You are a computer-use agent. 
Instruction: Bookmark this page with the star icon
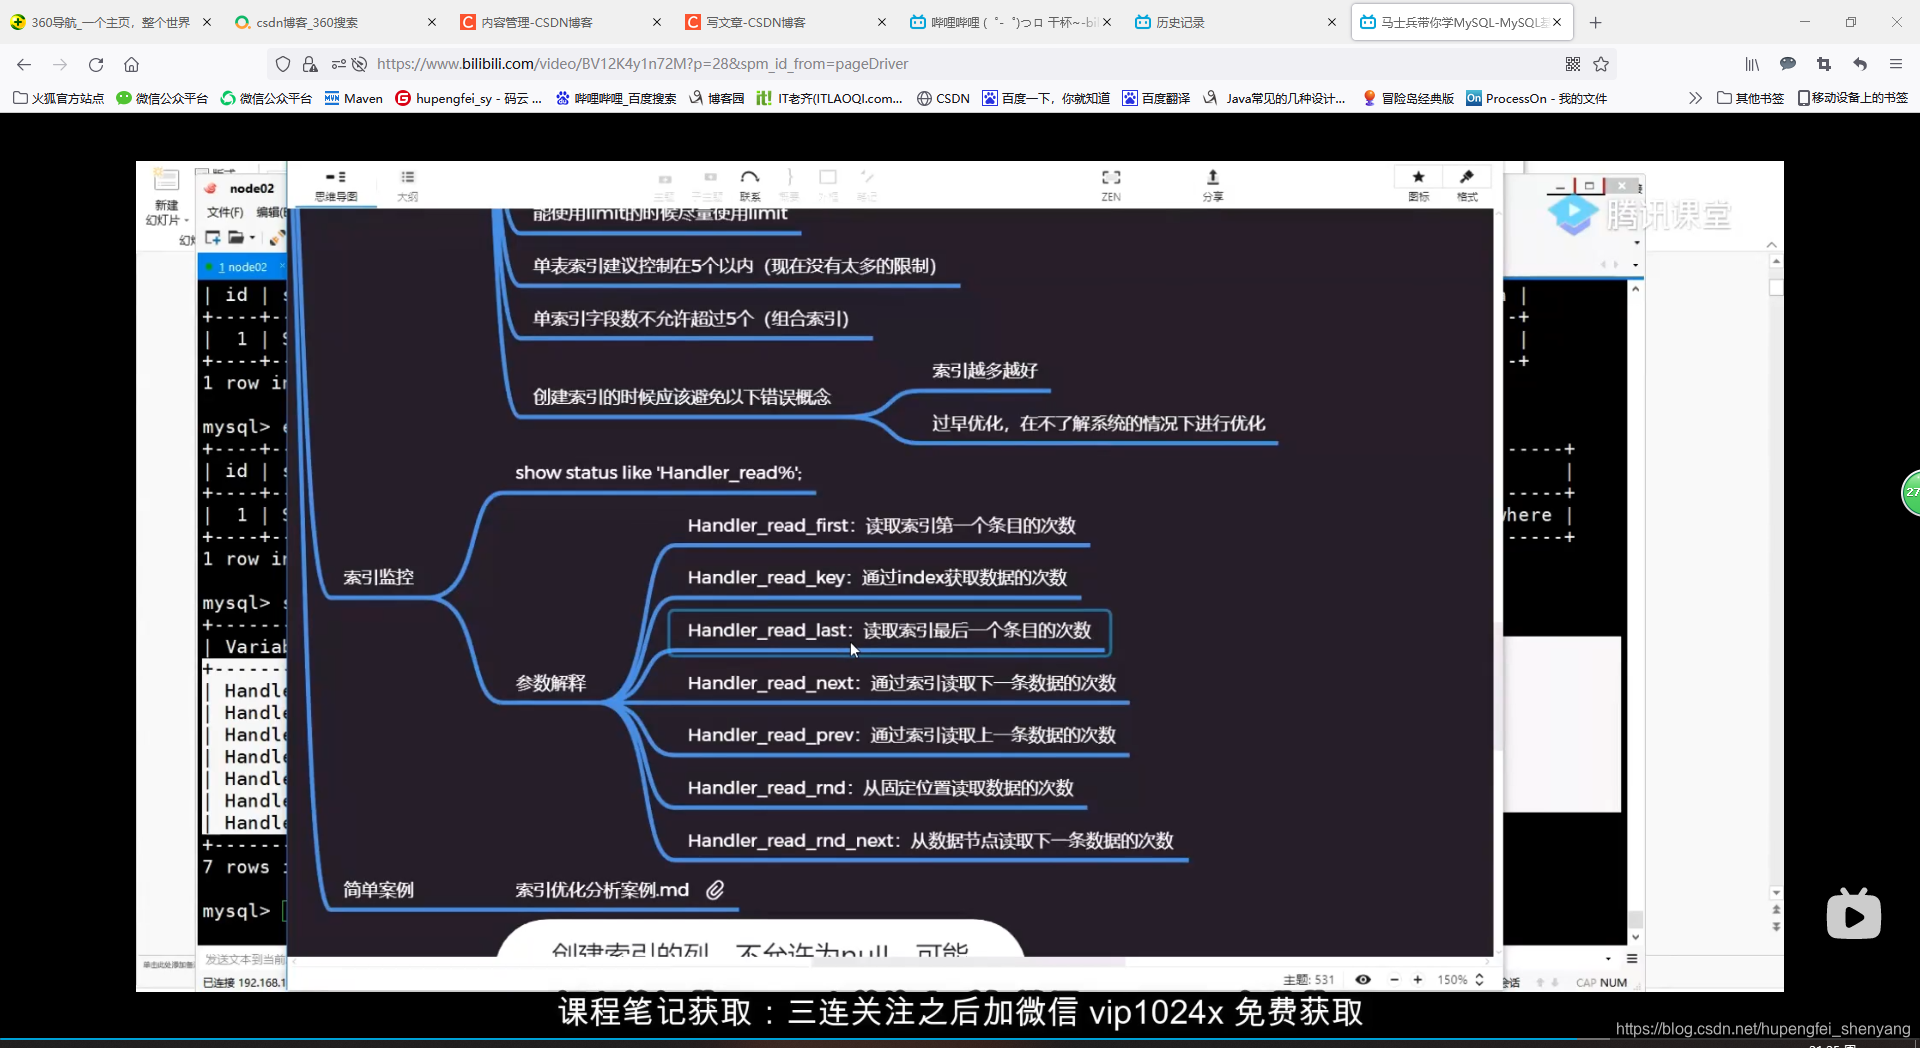[x=1602, y=63]
